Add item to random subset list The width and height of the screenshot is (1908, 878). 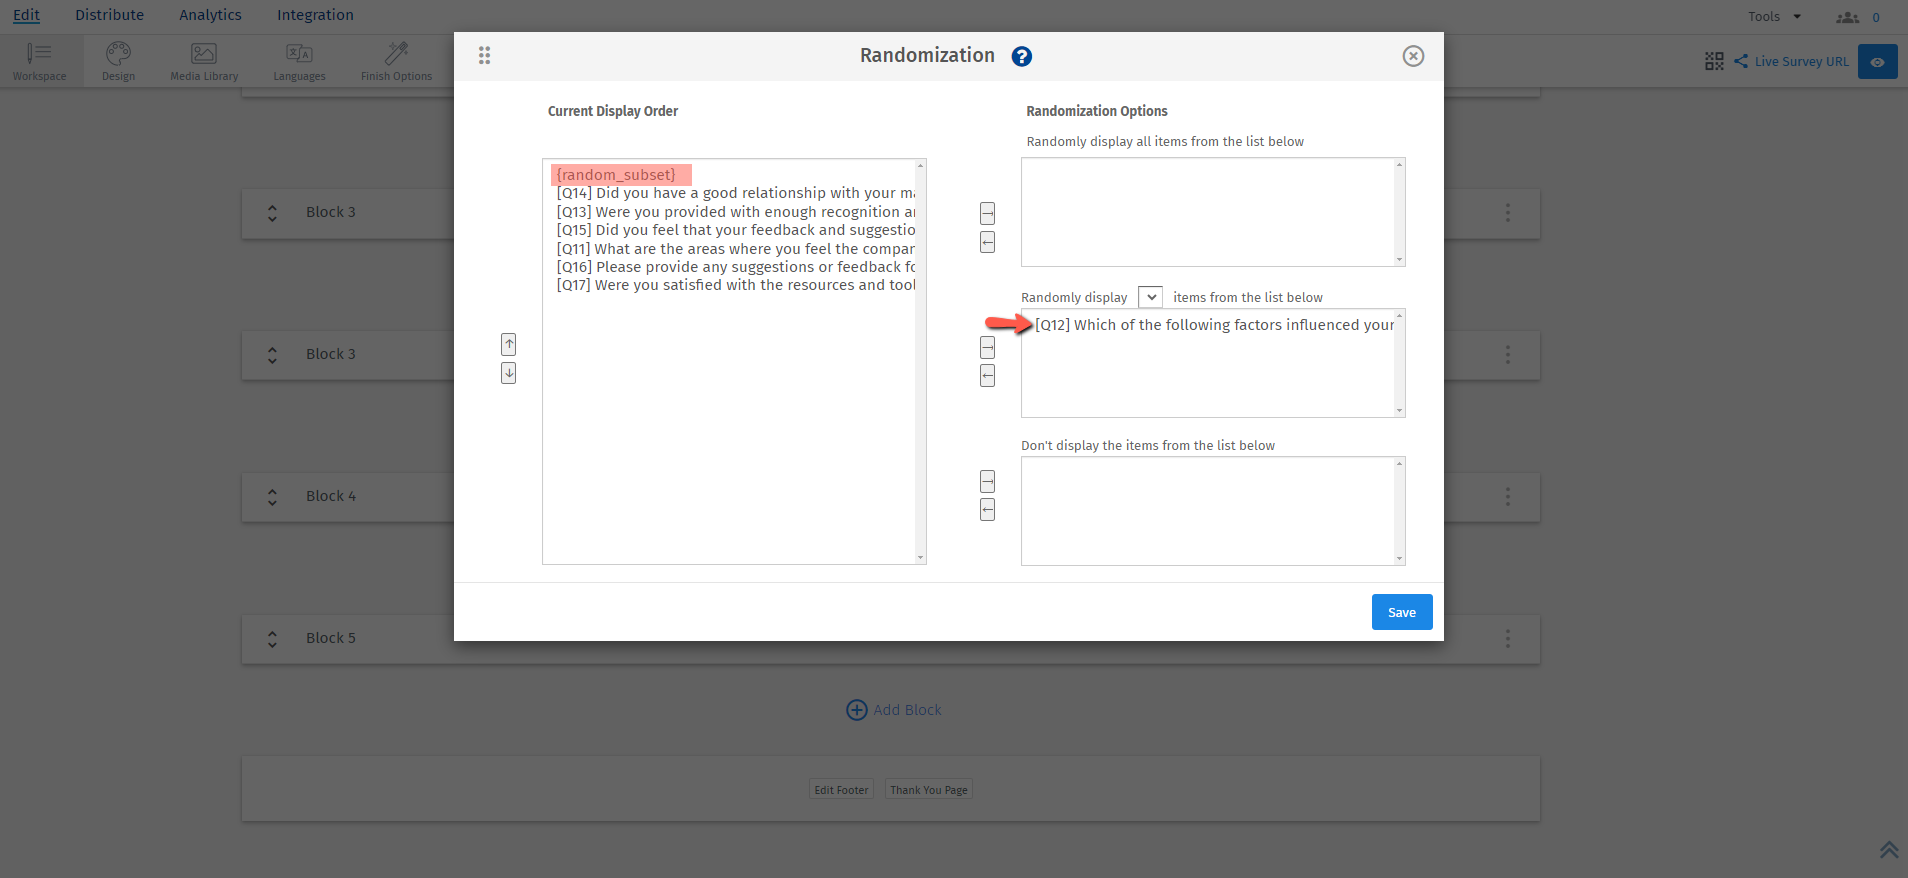pyautogui.click(x=988, y=347)
